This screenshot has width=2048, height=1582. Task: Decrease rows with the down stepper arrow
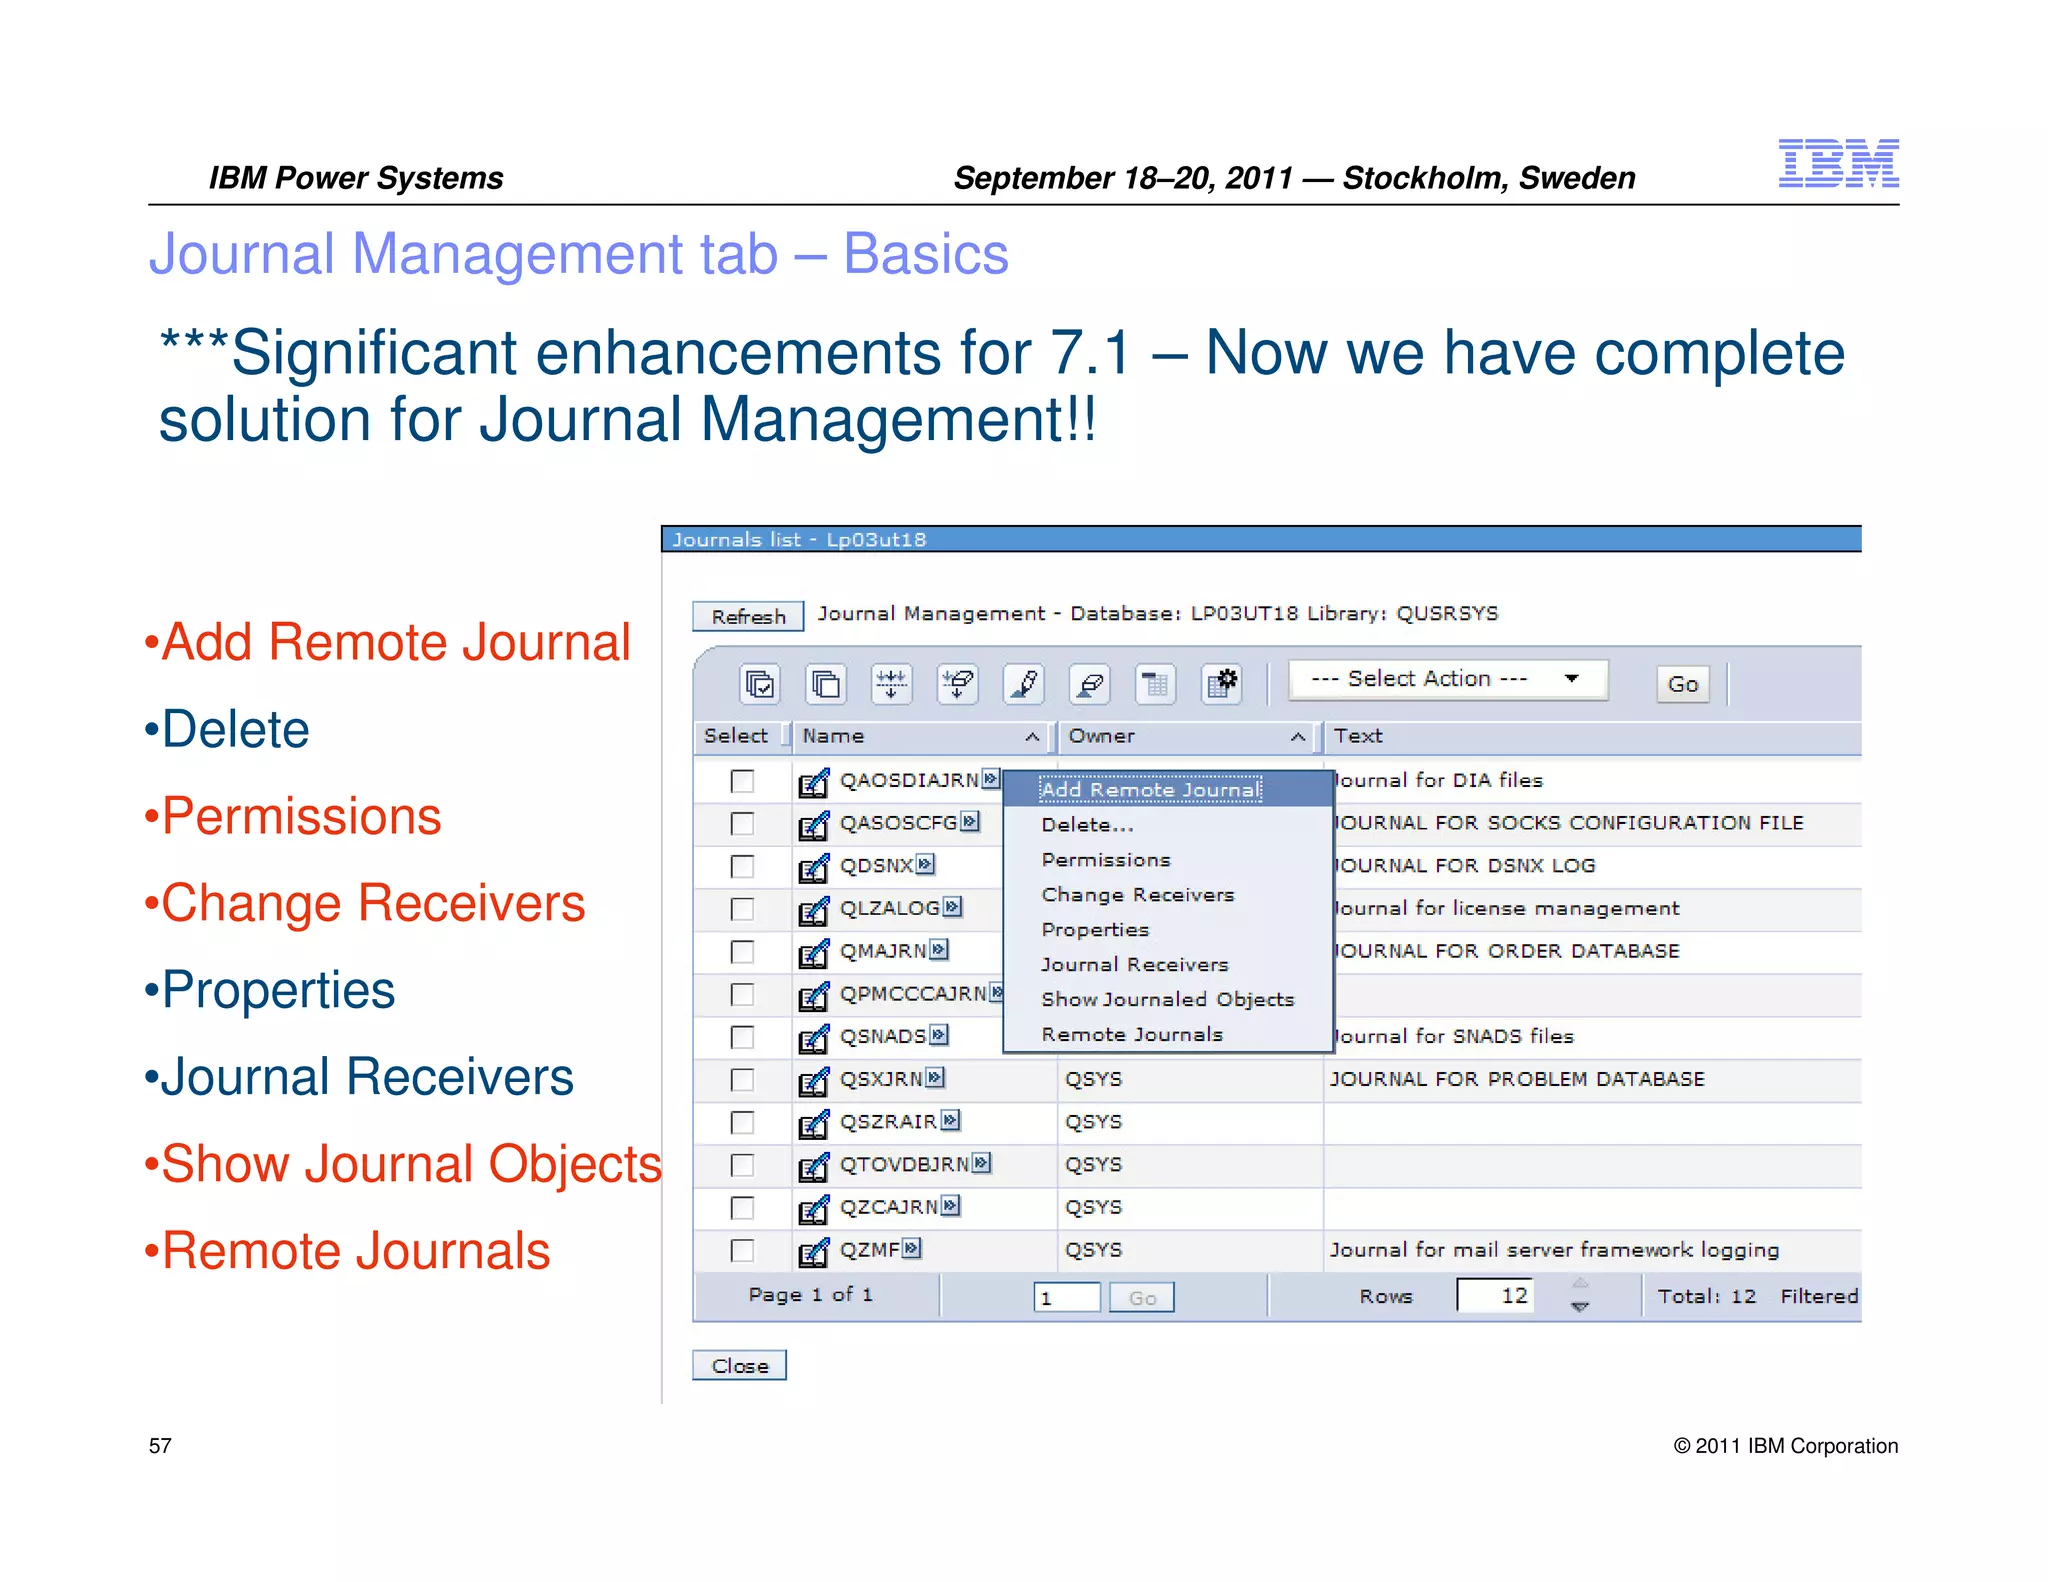pyautogui.click(x=1580, y=1307)
